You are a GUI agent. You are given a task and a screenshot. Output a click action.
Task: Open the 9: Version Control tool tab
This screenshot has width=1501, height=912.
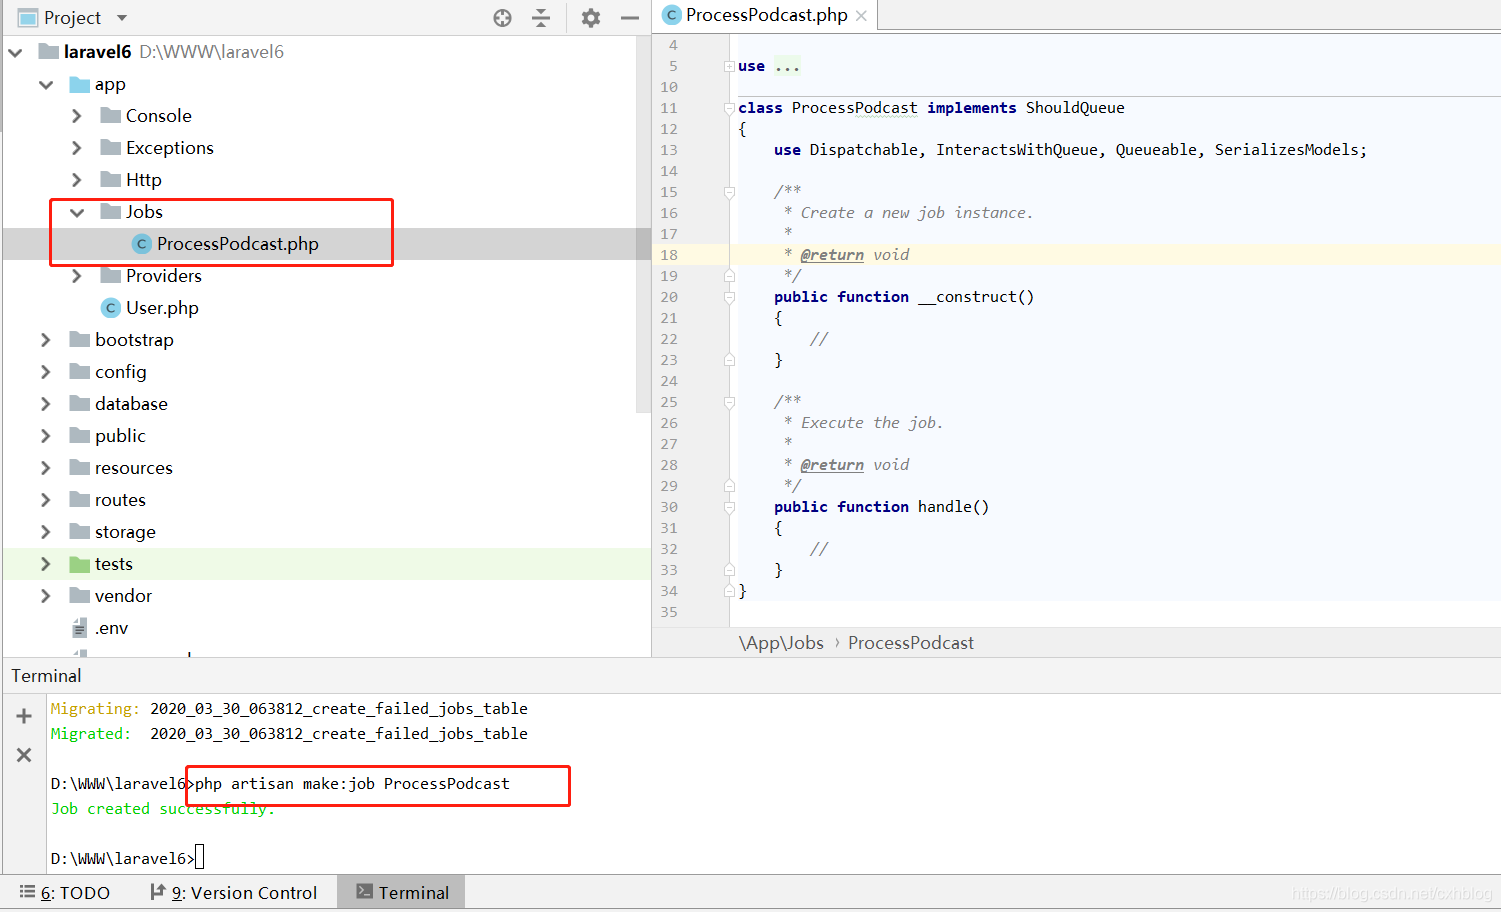click(233, 892)
